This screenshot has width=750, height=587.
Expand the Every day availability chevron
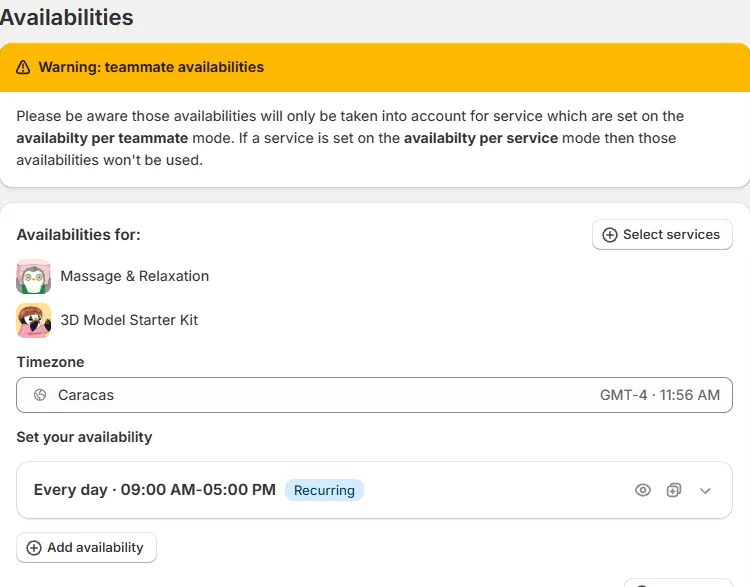pyautogui.click(x=705, y=491)
